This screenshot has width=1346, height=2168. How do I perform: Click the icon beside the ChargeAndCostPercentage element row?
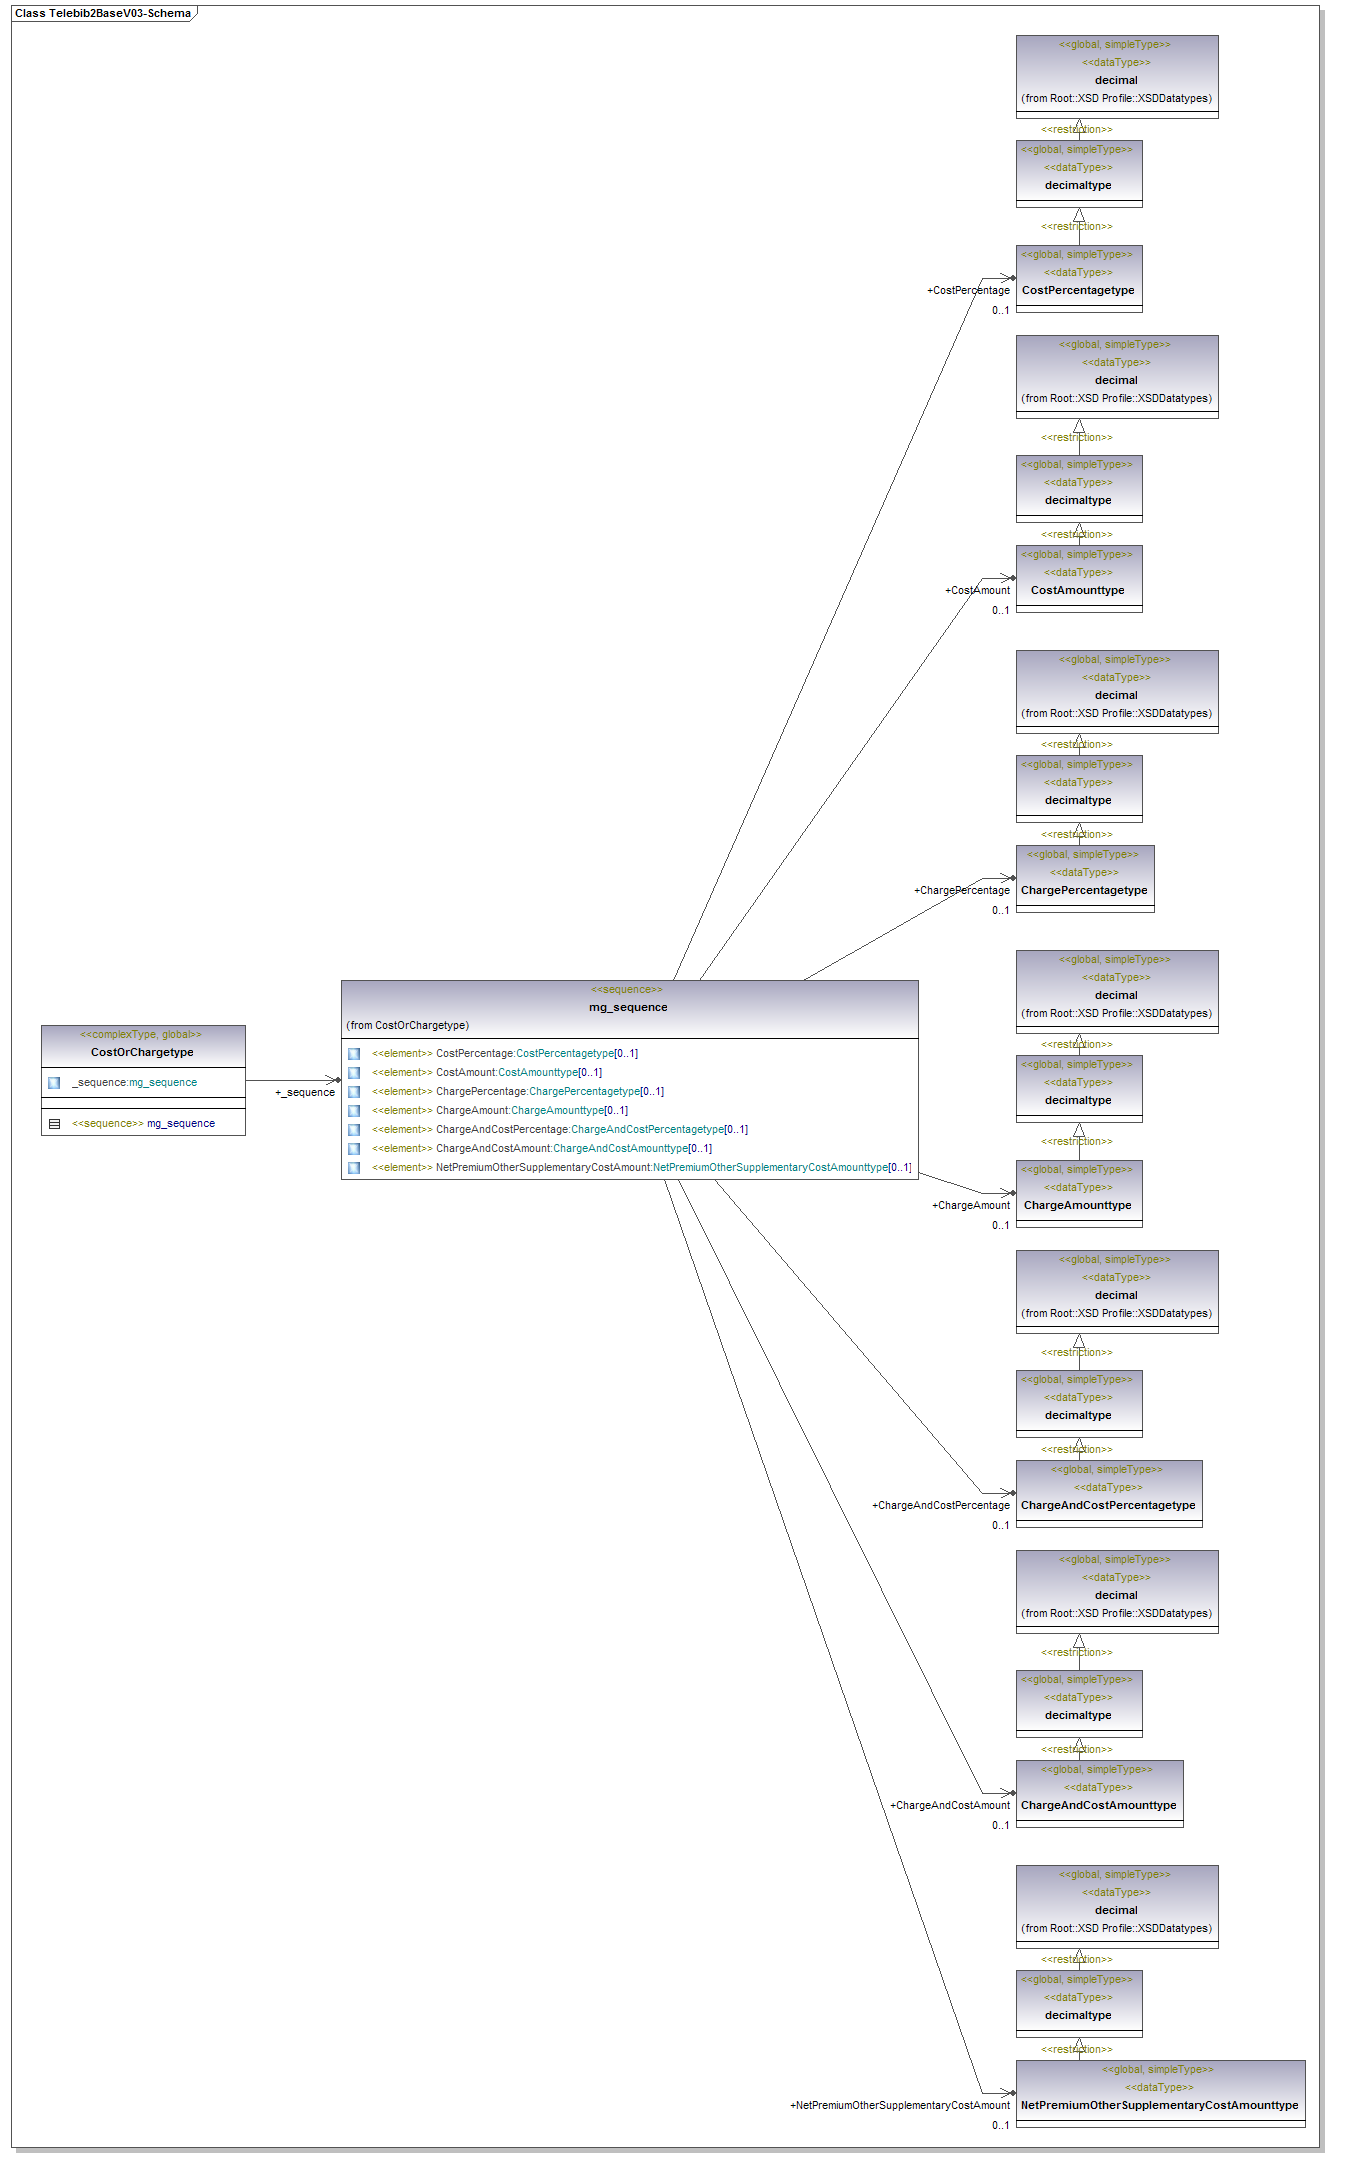coord(354,1130)
